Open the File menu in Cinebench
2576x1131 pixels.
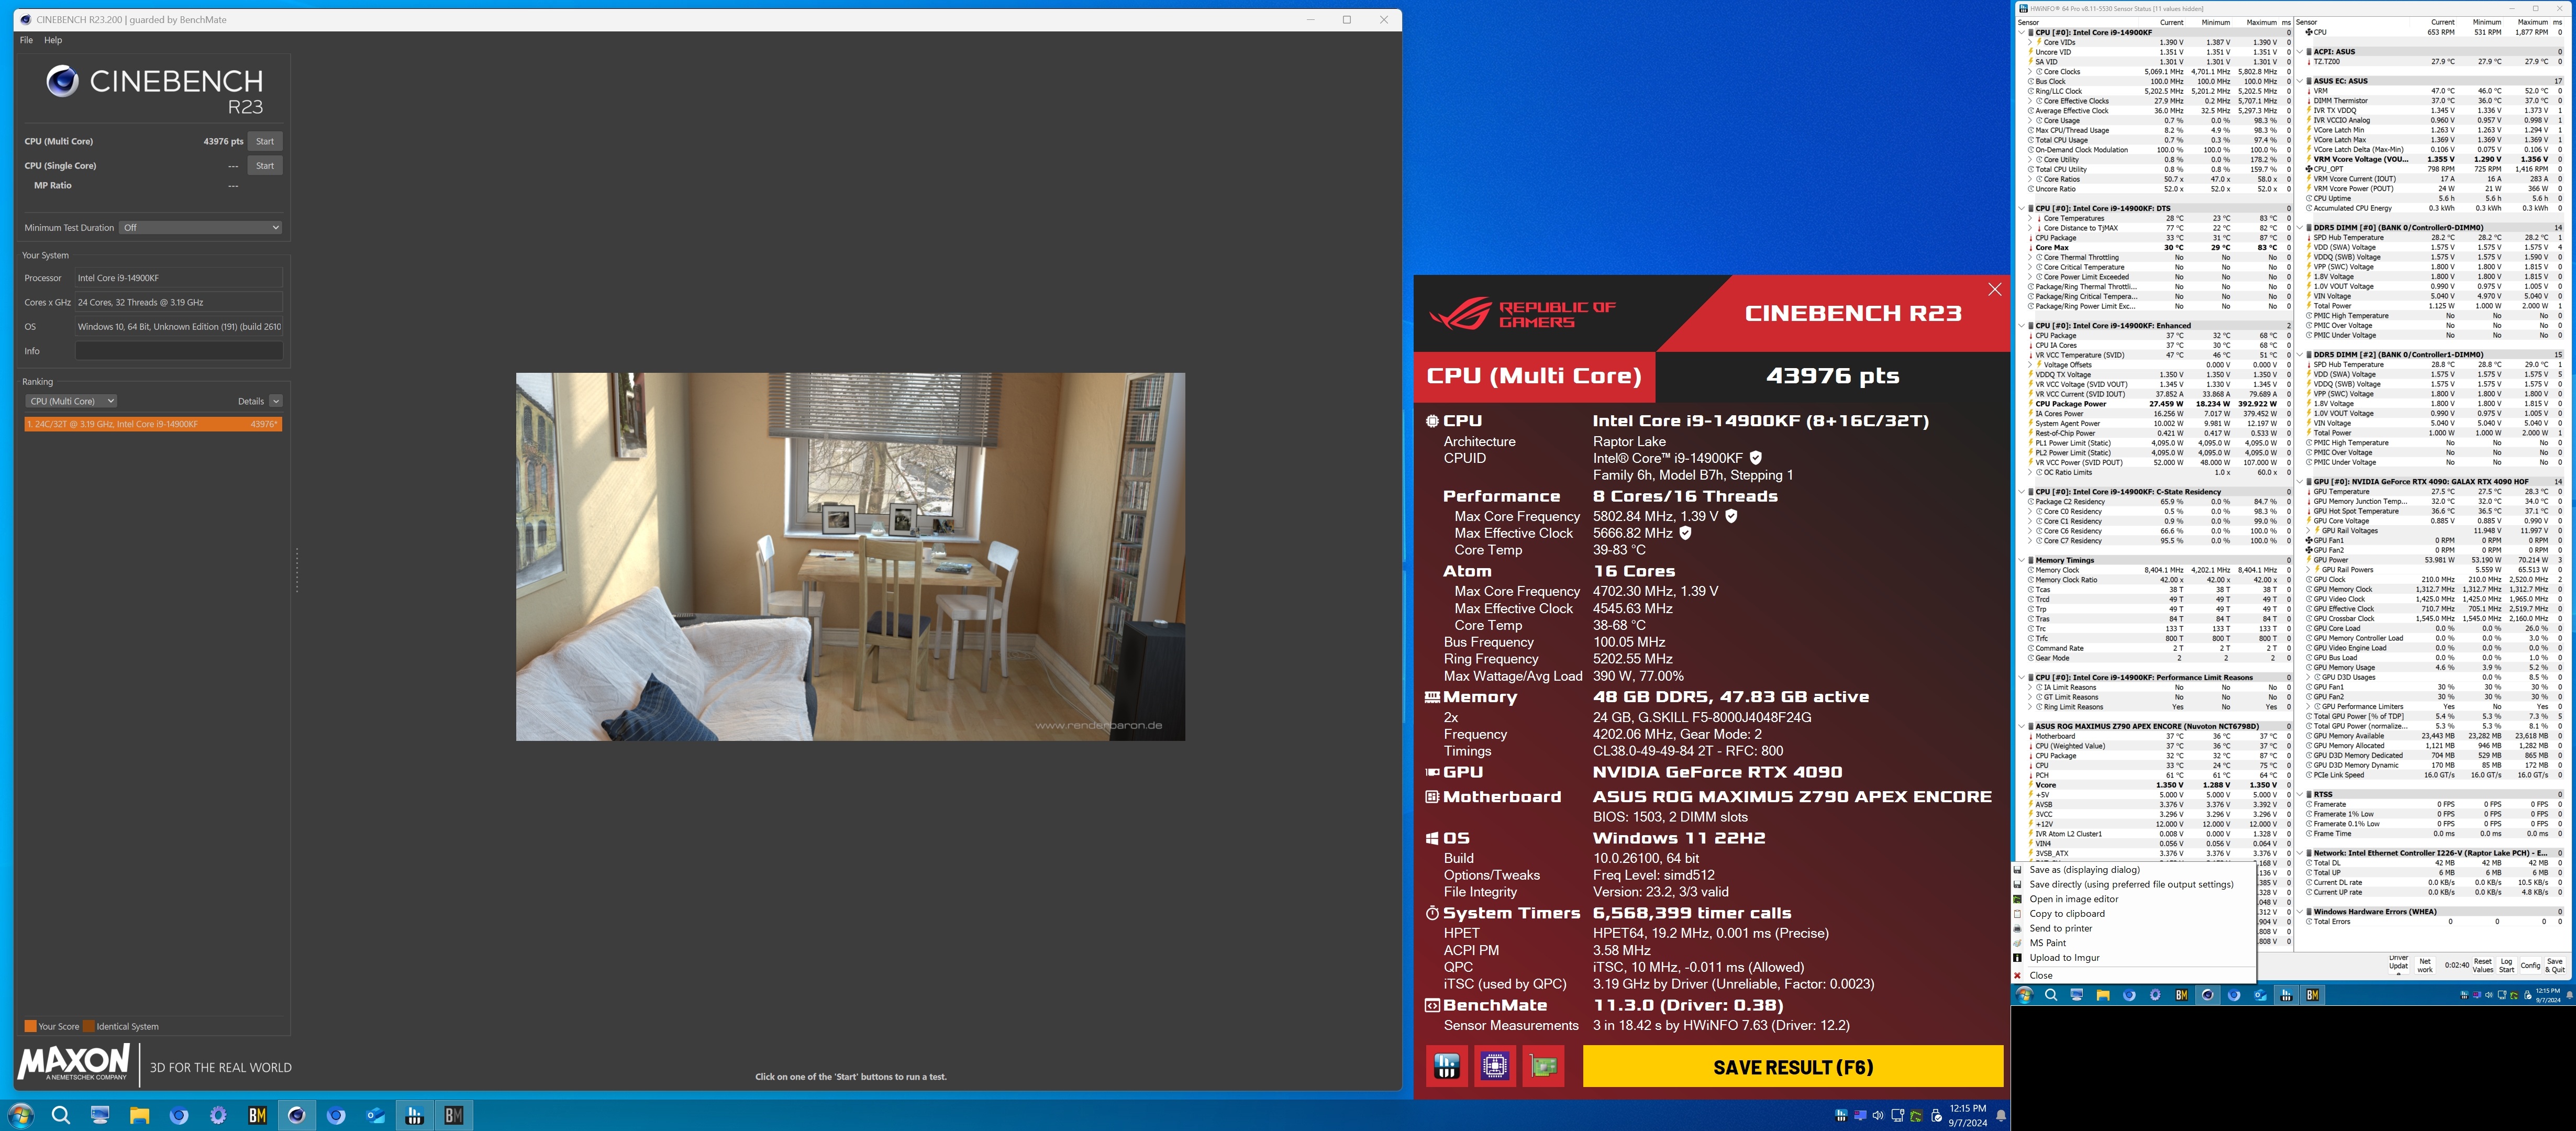26,40
